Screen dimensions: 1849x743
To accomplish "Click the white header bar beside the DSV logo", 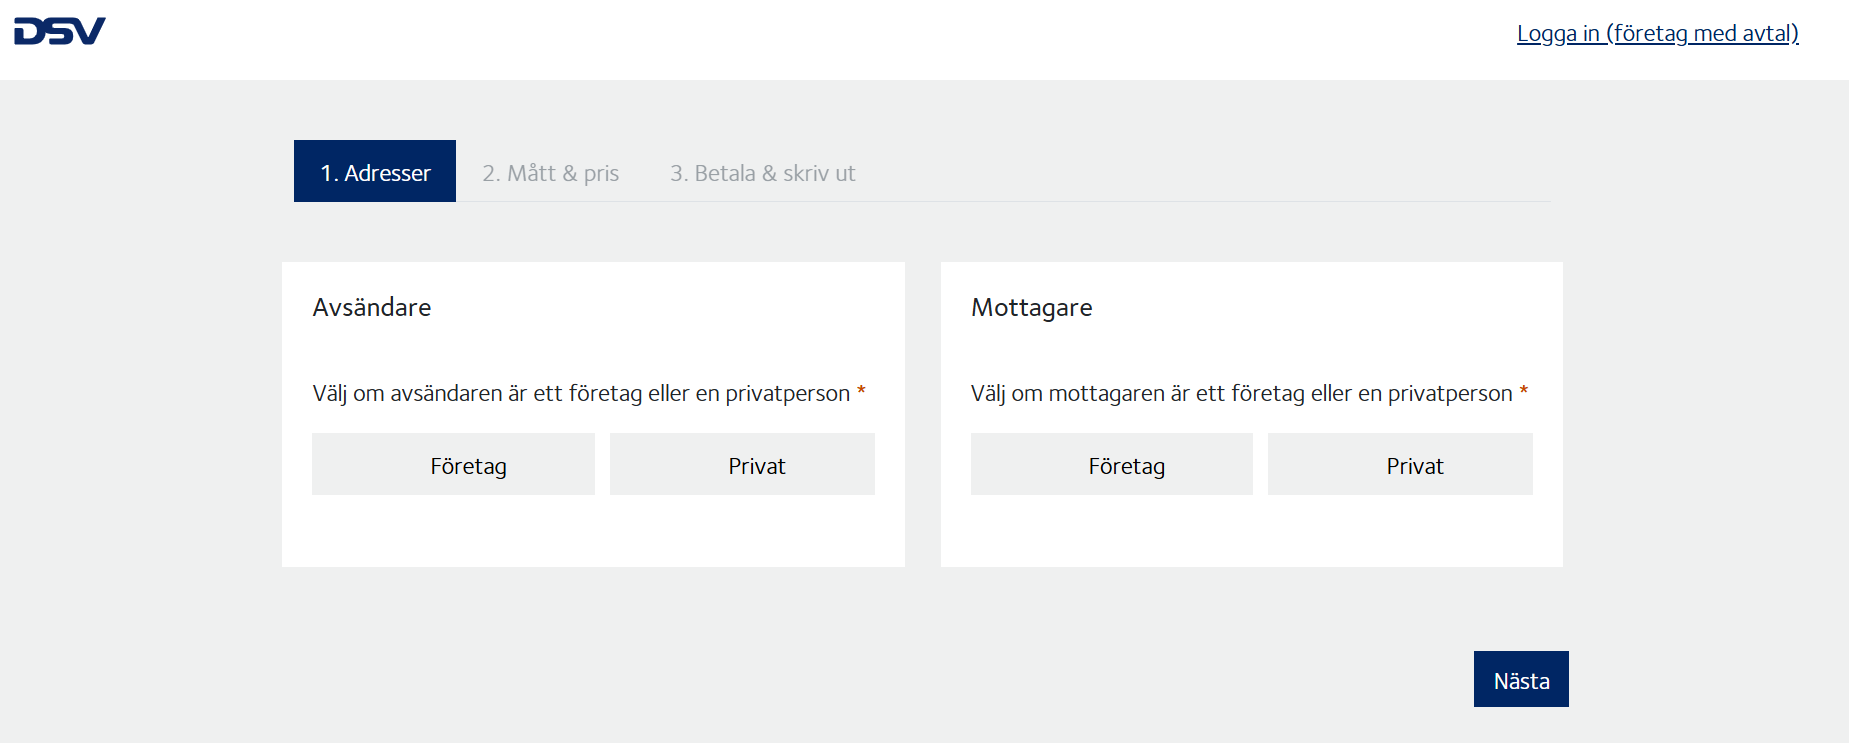I will click(x=800, y=40).
